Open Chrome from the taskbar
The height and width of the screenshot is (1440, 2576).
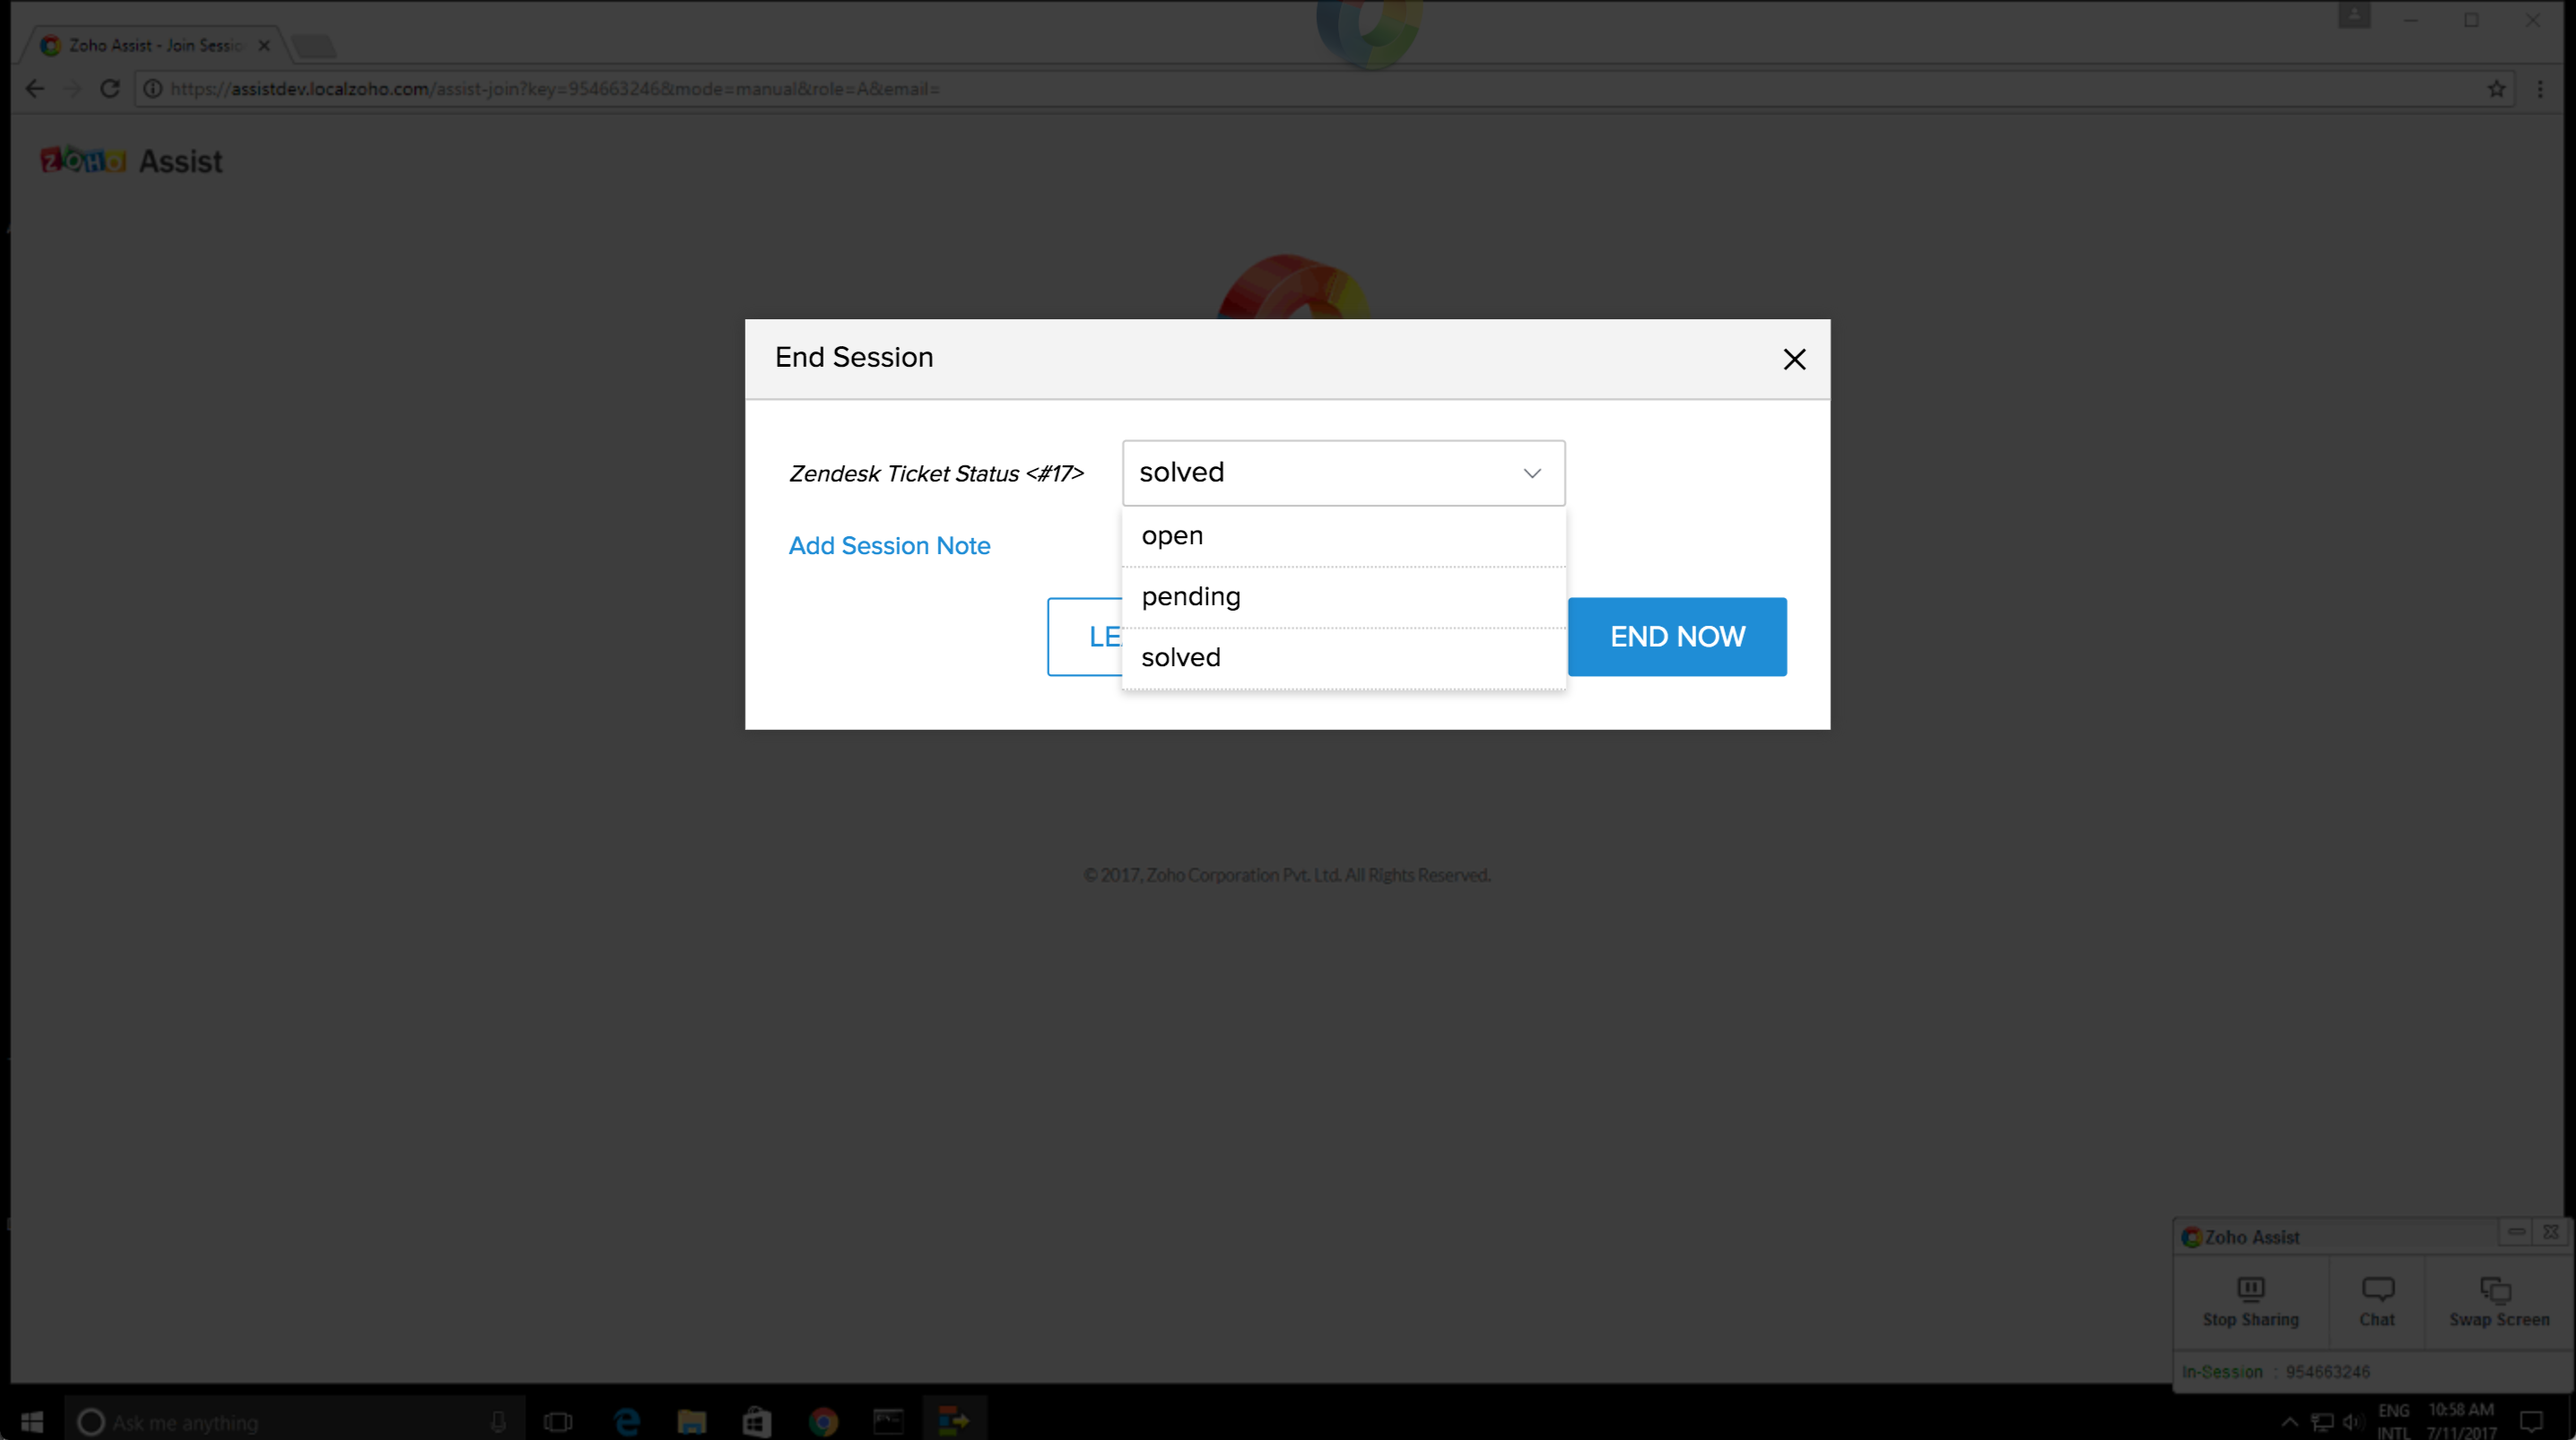pyautogui.click(x=823, y=1421)
